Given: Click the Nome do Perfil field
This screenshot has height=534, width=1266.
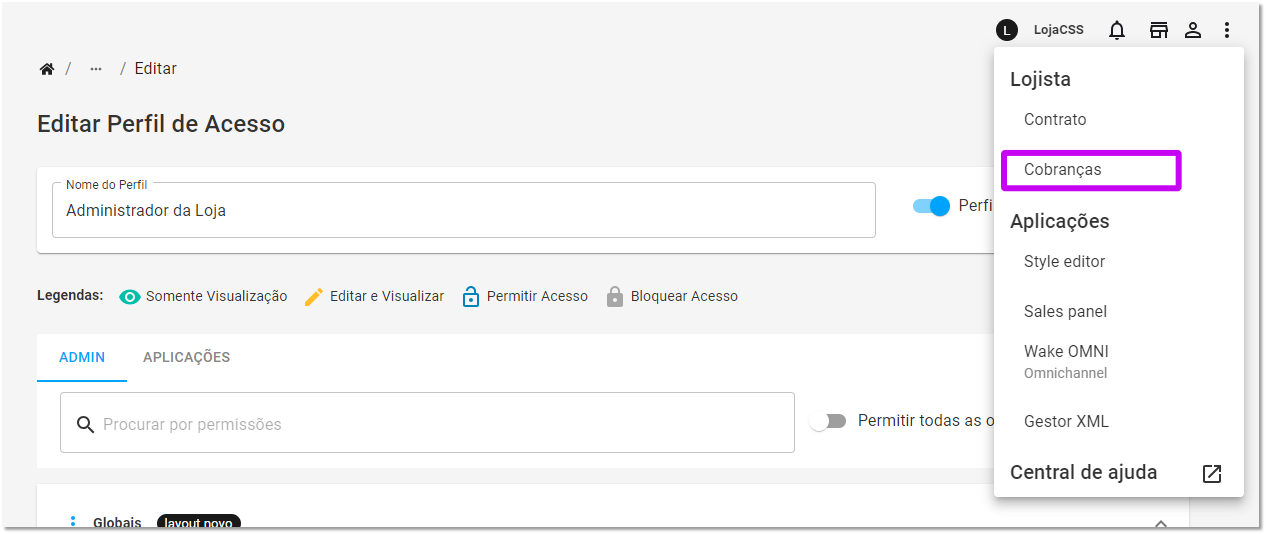Looking at the screenshot, I should (464, 210).
